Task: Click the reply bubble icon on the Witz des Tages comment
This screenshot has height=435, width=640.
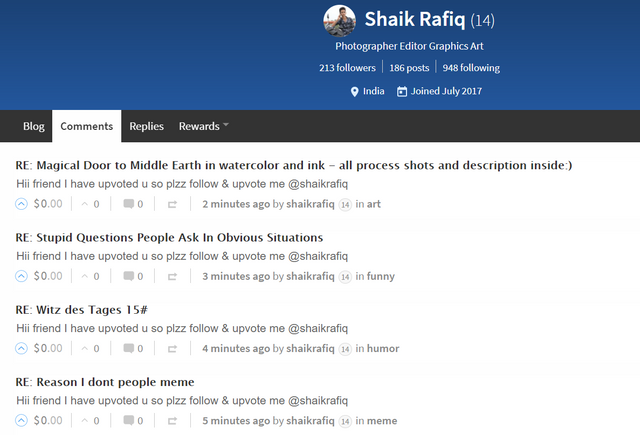Action: click(128, 348)
